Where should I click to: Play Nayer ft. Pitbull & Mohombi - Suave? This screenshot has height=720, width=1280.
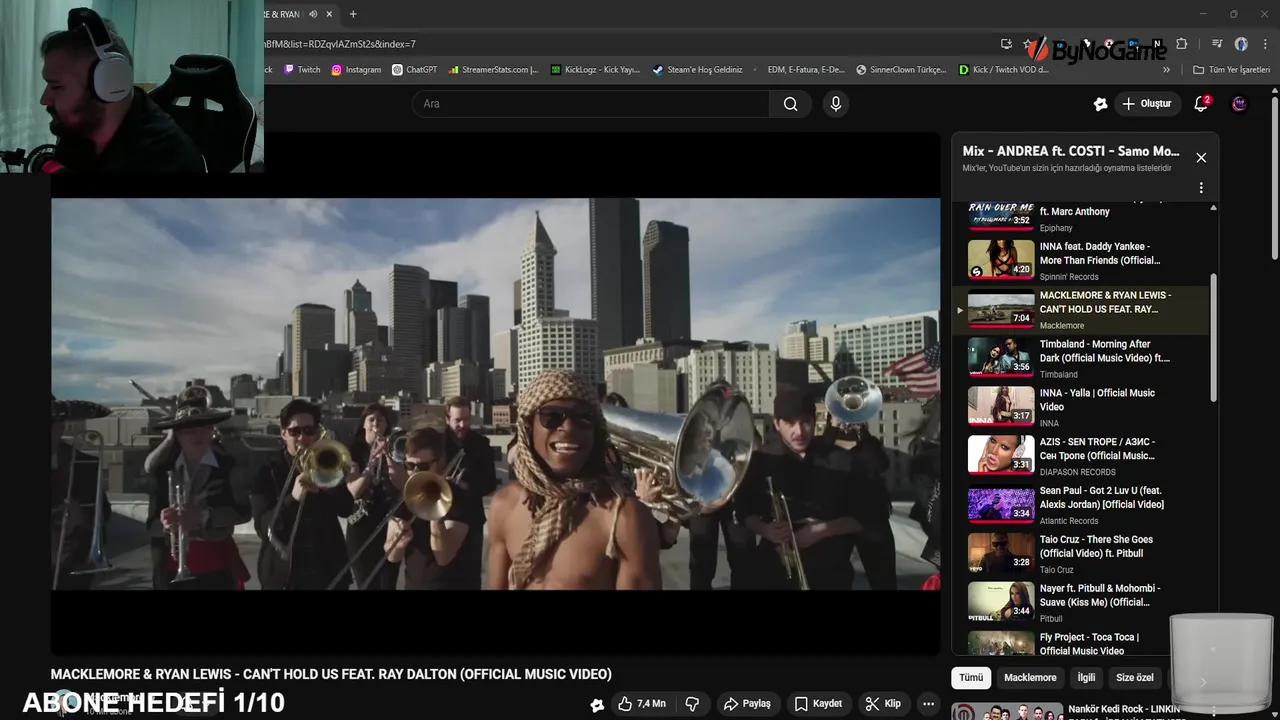(x=1080, y=603)
